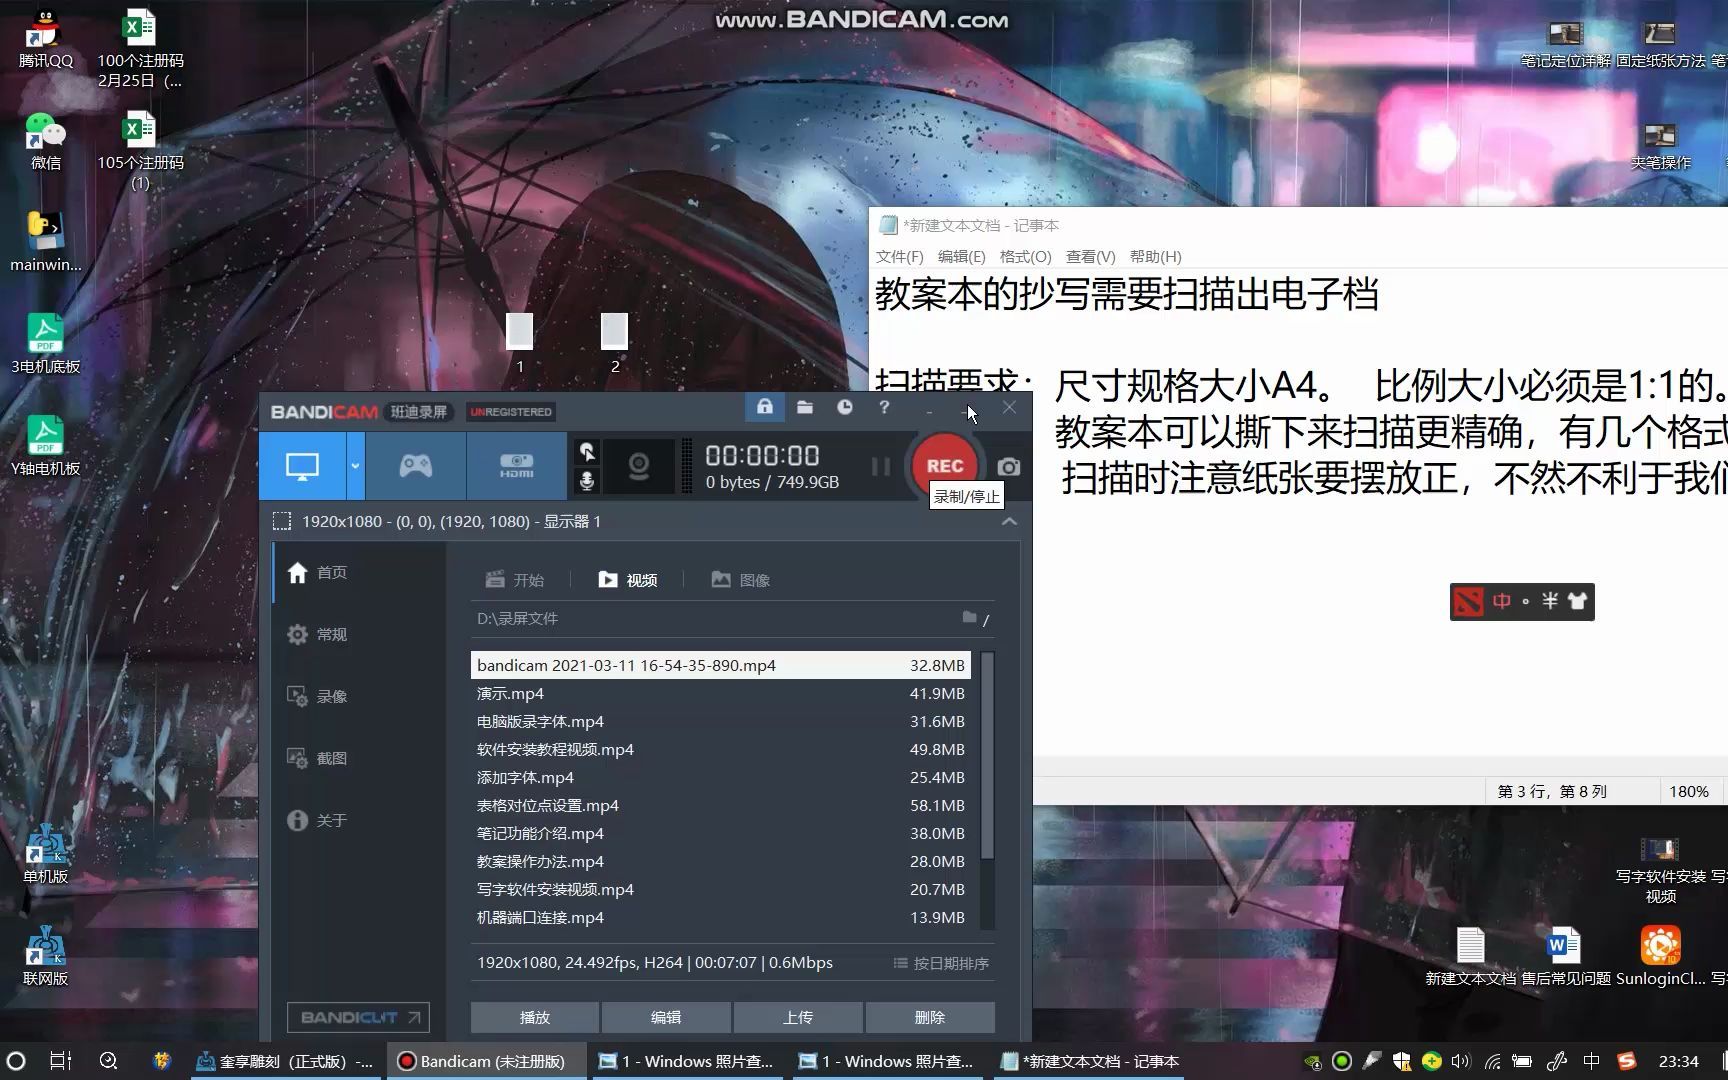Open 微信 desktop icon
The height and width of the screenshot is (1080, 1728).
[45, 141]
